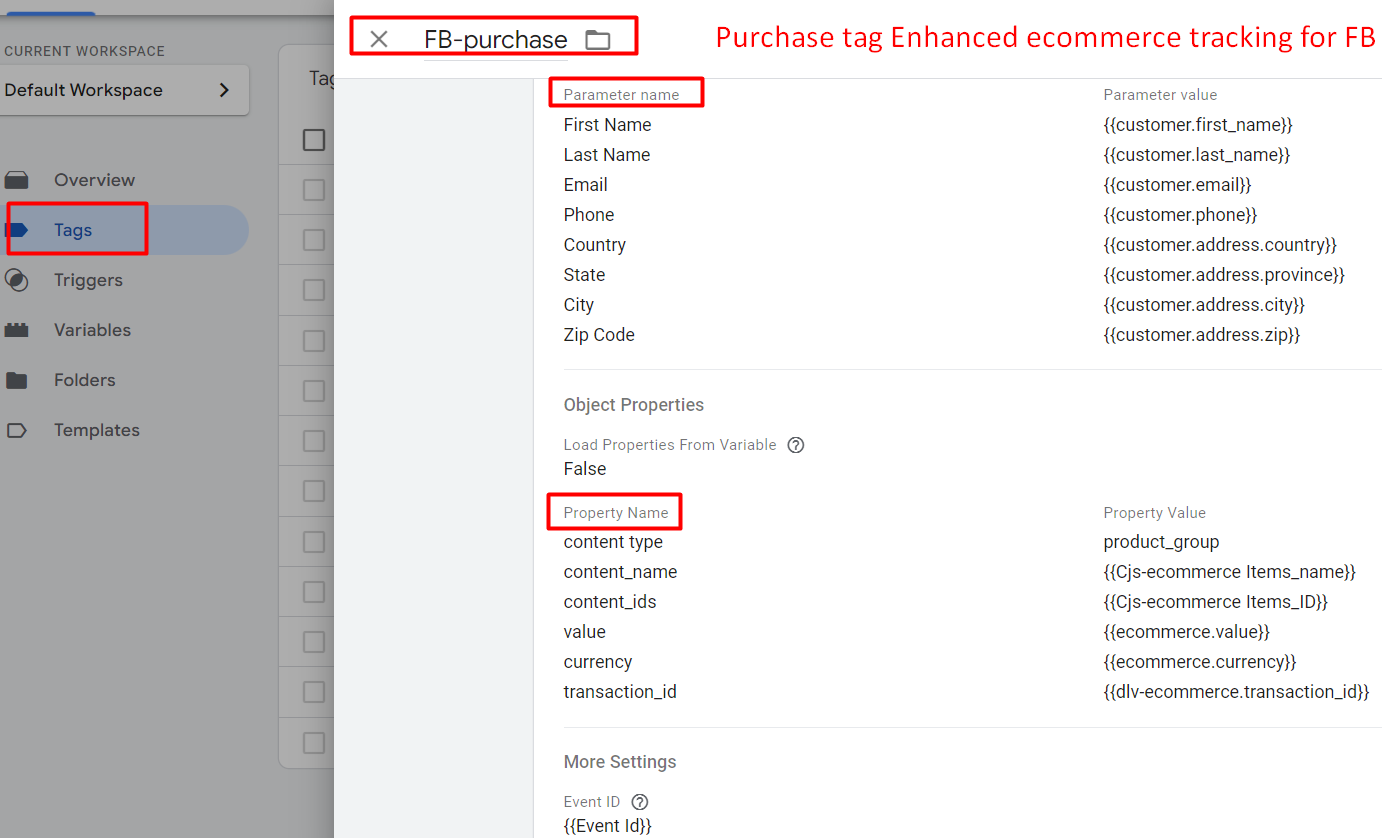Click the Overview icon in the sidebar
Viewport: 1382px width, 838px height.
coord(17,180)
